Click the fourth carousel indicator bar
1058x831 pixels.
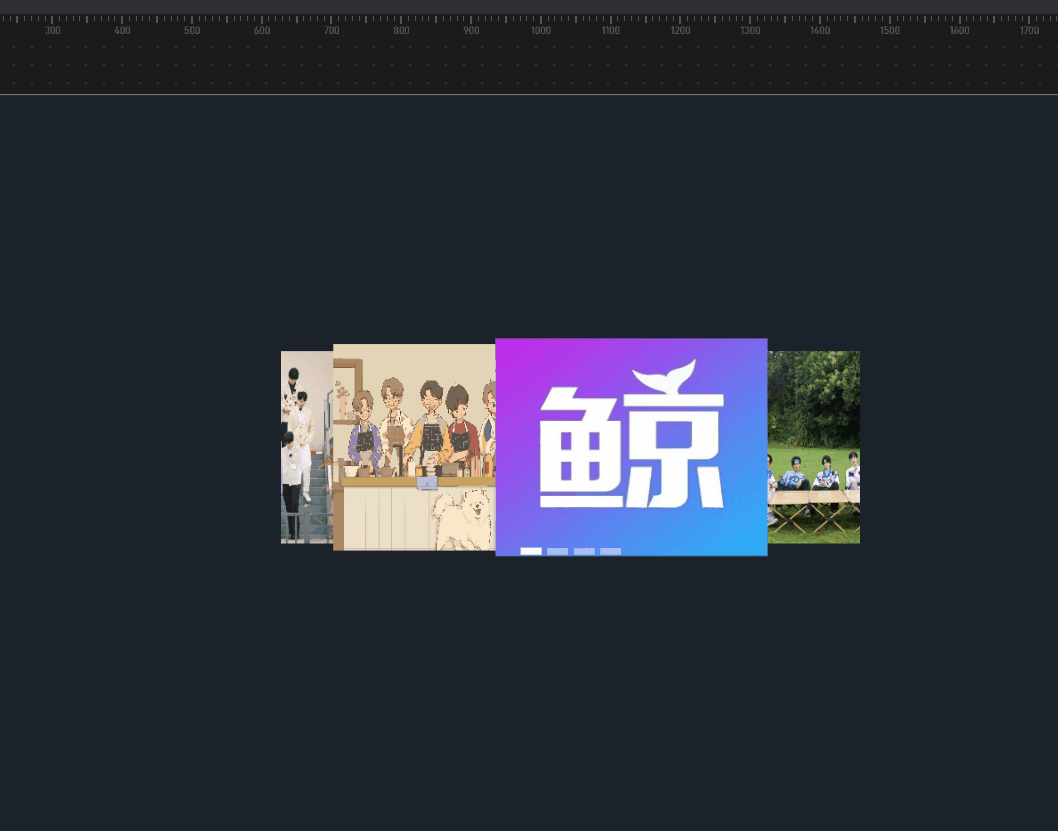611,551
